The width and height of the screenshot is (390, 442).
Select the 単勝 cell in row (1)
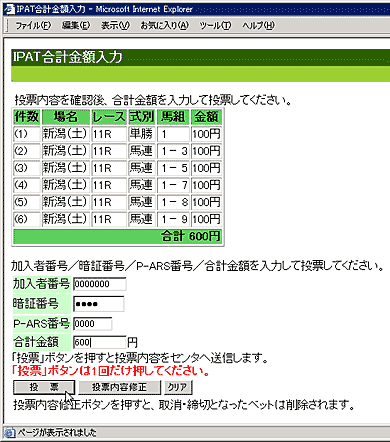142,134
